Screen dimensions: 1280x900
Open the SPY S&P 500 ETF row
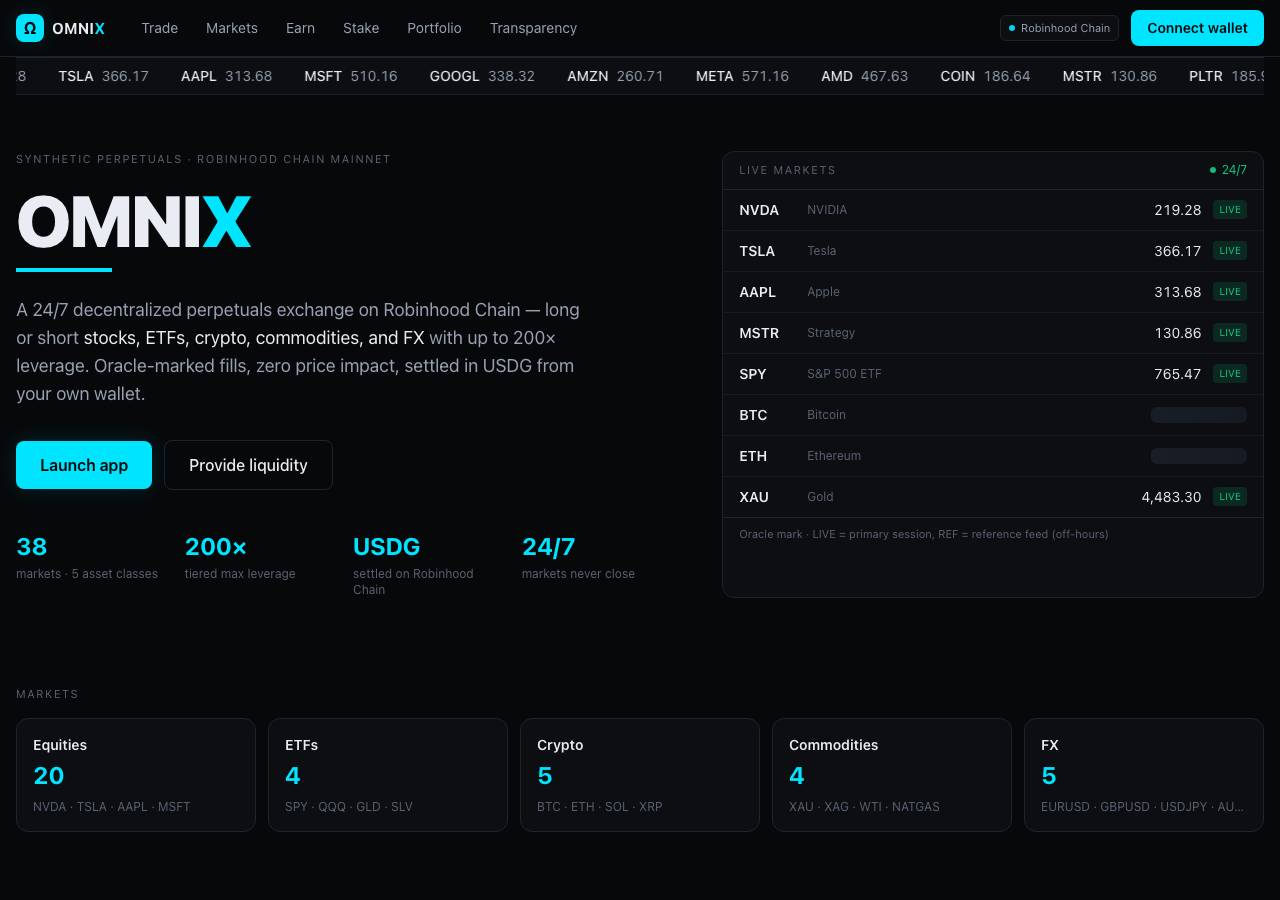[993, 374]
